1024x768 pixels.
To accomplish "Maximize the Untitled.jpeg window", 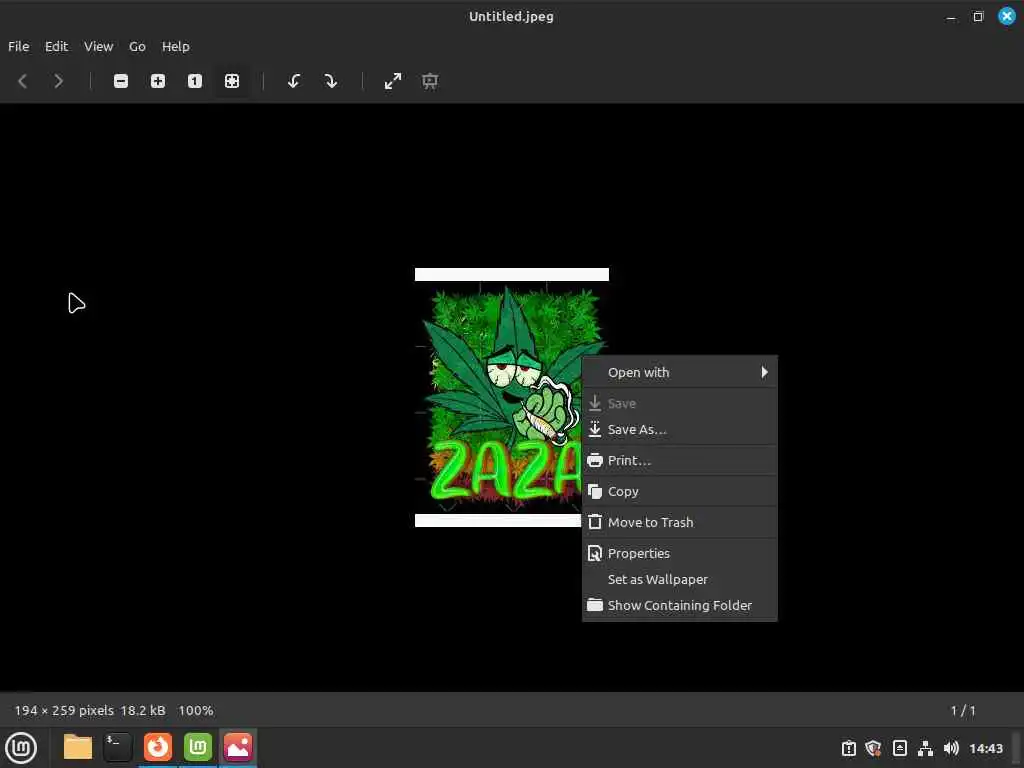I will tap(978, 17).
